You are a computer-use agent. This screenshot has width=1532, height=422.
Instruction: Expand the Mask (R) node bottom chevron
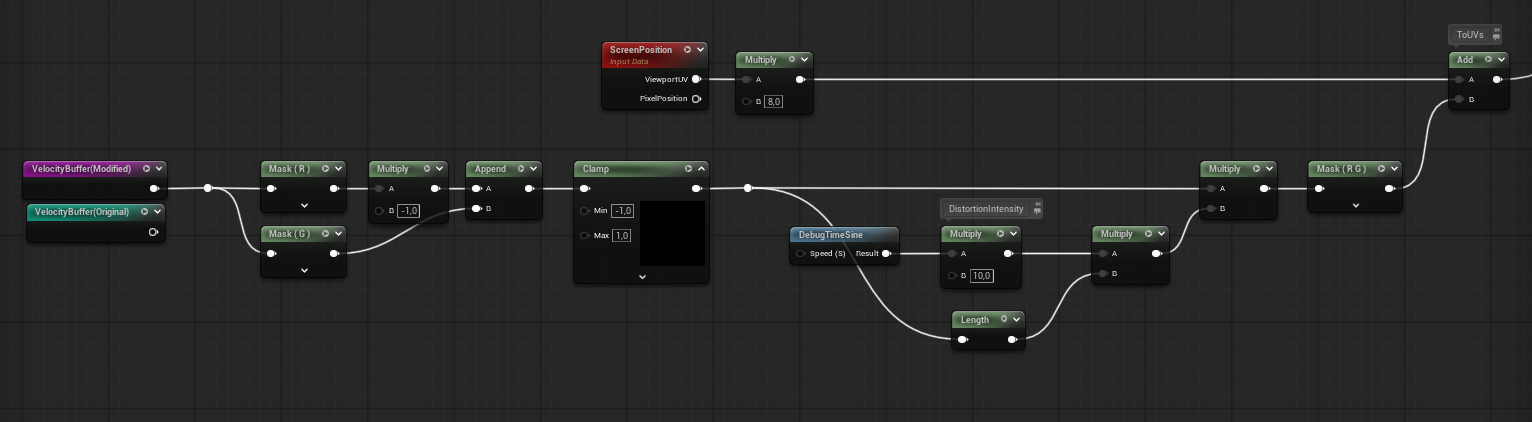304,205
